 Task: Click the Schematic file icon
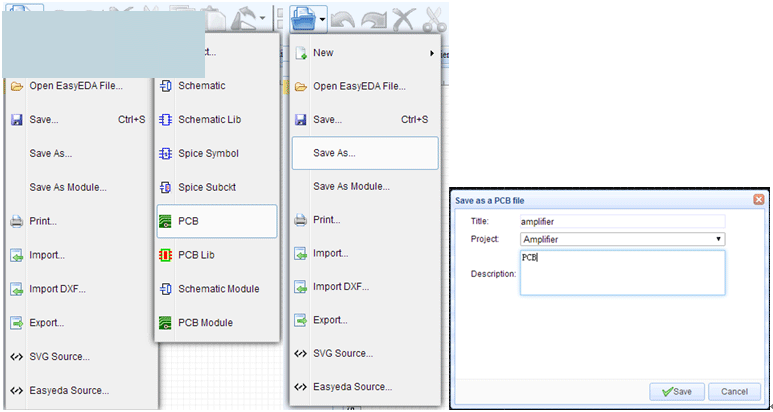pos(166,86)
